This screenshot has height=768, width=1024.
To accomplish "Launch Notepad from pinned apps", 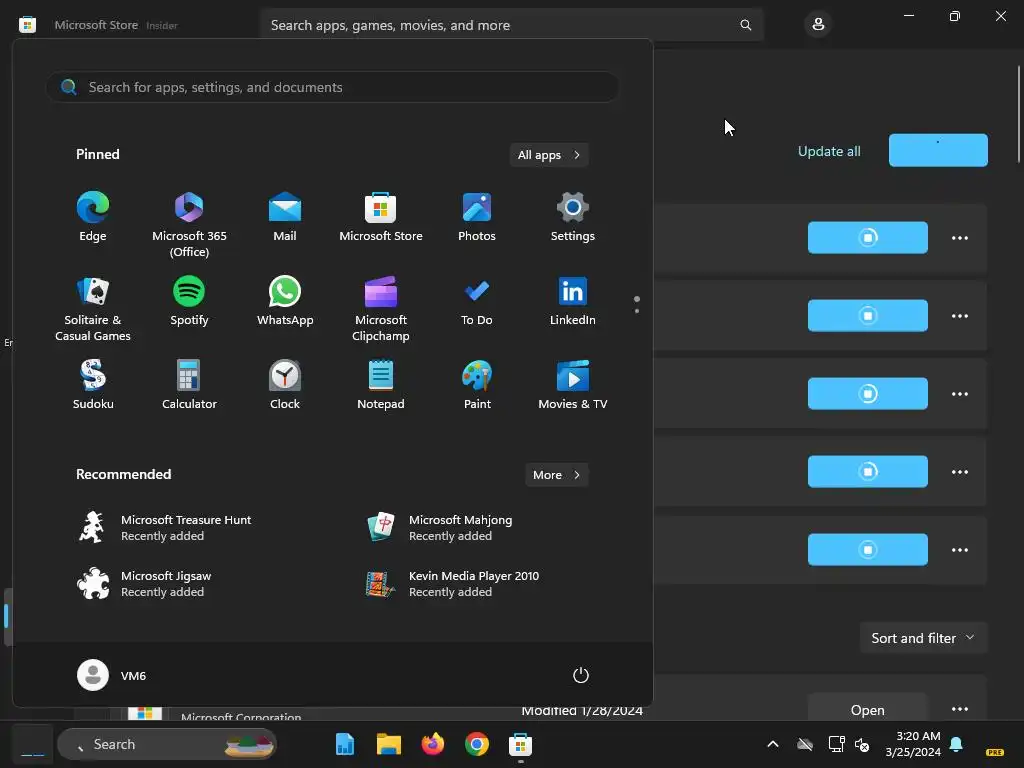I will click(x=381, y=385).
